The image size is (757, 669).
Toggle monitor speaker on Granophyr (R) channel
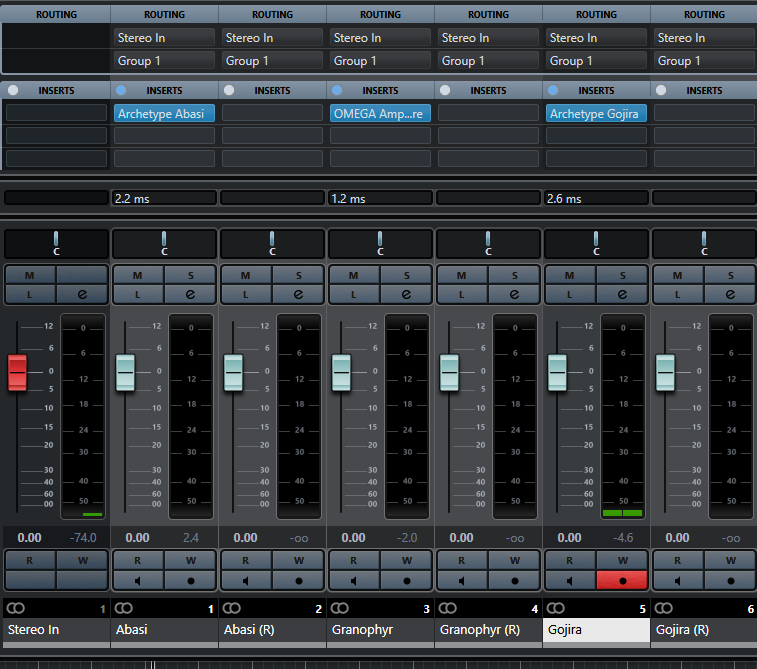coord(462,581)
